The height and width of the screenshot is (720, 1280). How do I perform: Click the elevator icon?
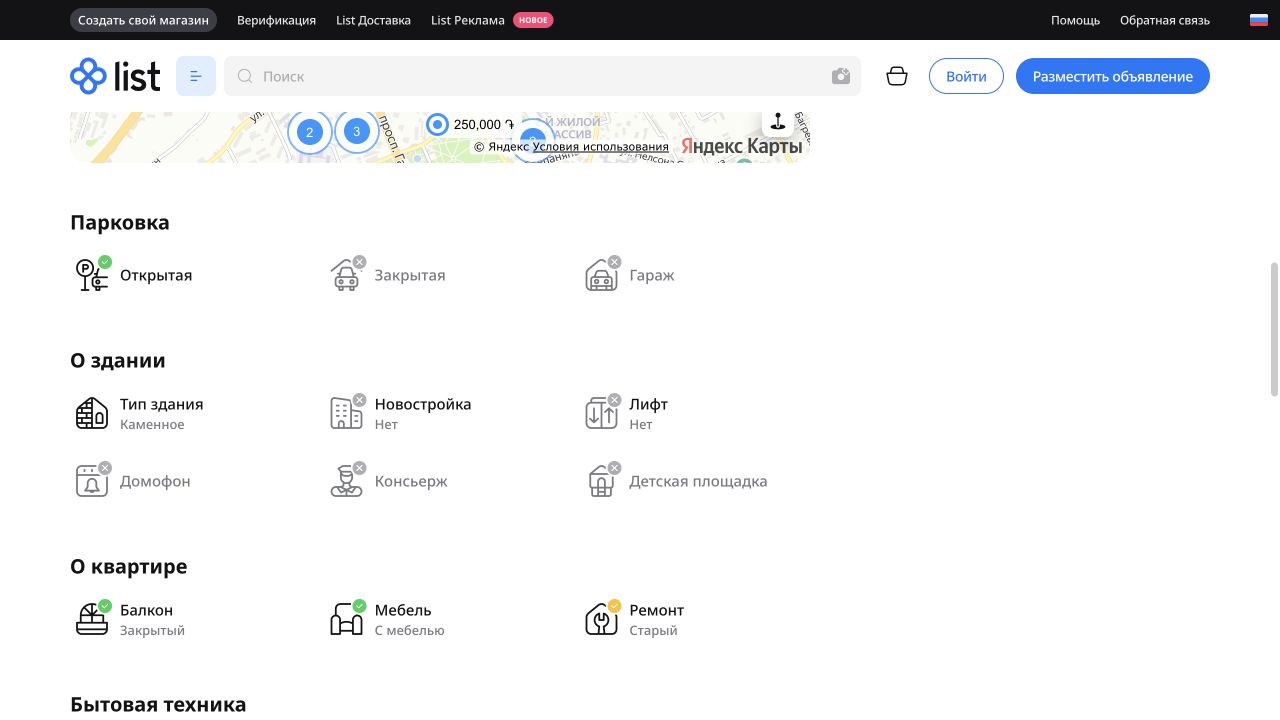pyautogui.click(x=601, y=413)
